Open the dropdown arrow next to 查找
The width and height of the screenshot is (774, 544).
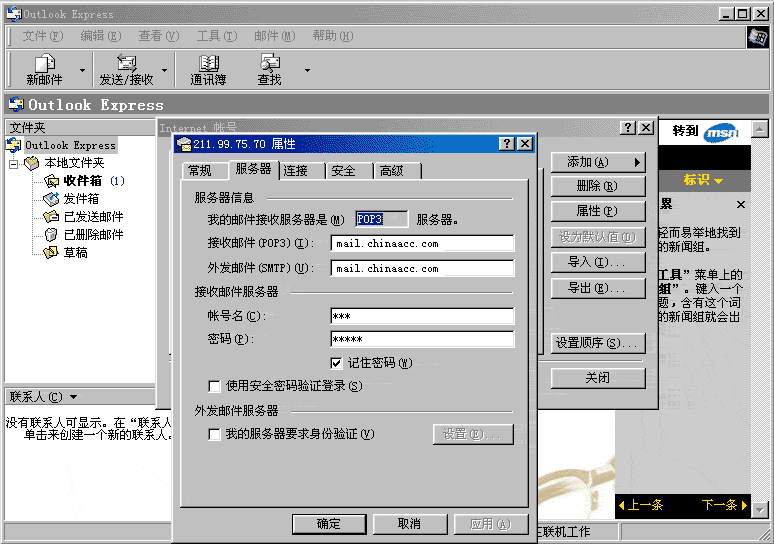point(307,71)
